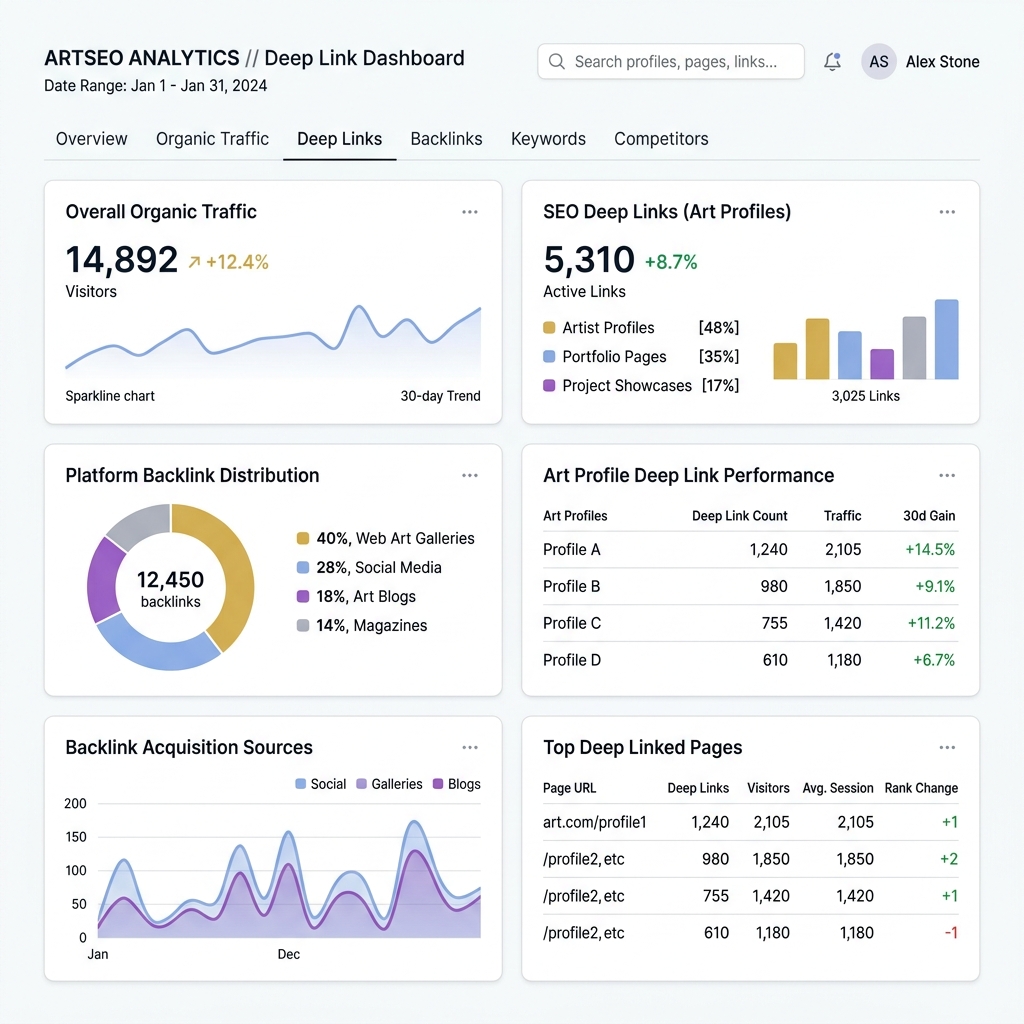The width and height of the screenshot is (1024, 1024).
Task: Click the Art Blogs legend swatch
Action: coord(302,596)
